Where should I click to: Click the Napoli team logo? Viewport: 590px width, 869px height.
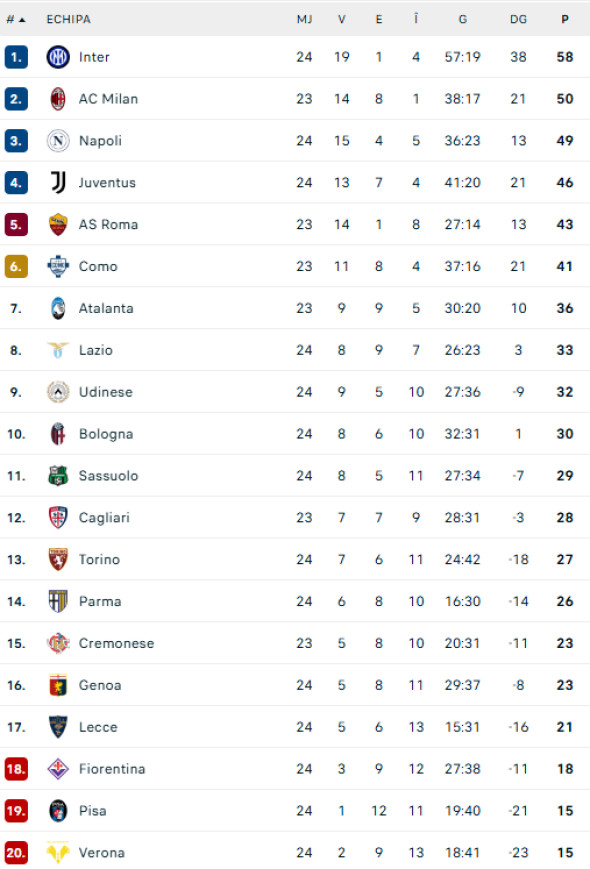pyautogui.click(x=58, y=141)
